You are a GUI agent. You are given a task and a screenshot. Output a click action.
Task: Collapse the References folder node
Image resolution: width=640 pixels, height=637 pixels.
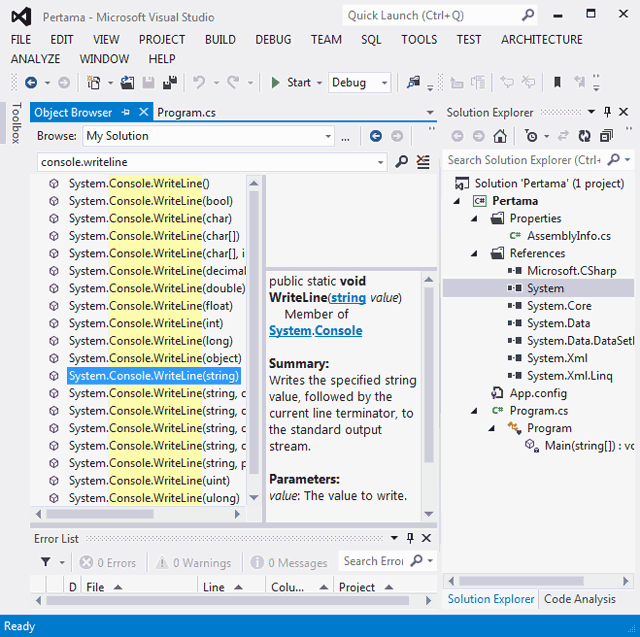(x=474, y=254)
